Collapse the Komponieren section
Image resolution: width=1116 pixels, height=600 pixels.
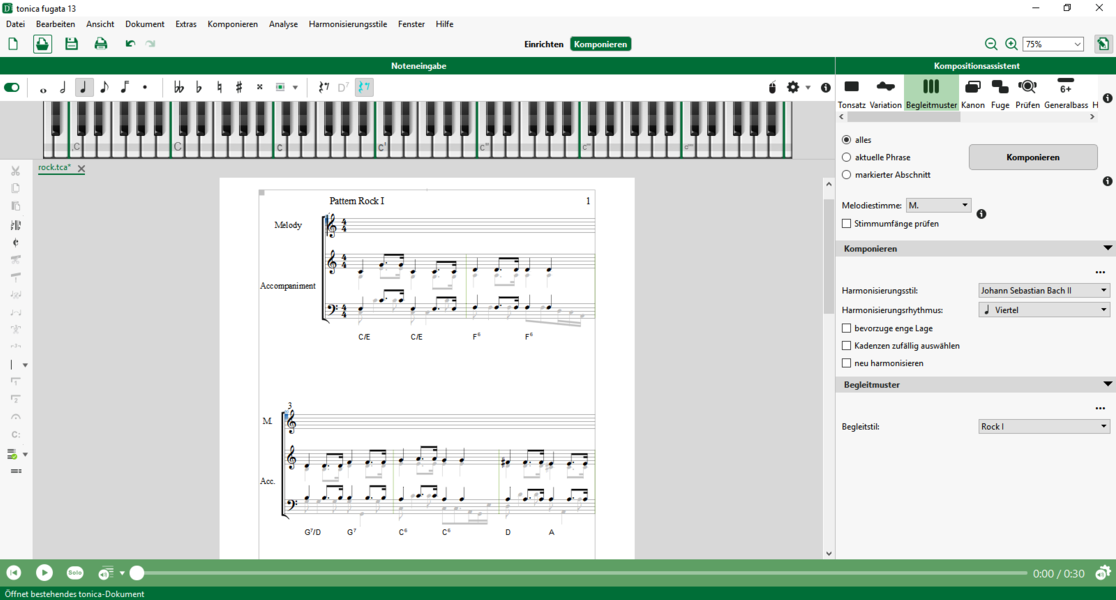click(1107, 248)
